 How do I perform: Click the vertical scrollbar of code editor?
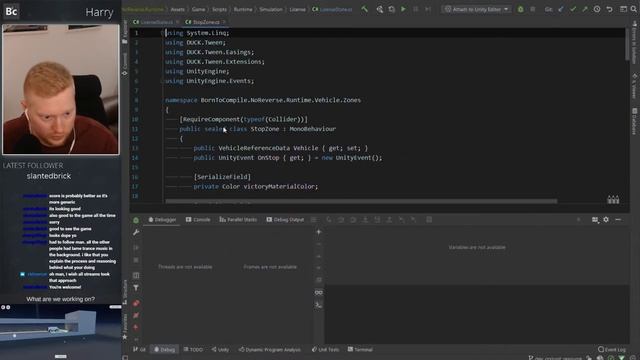pos(628,44)
